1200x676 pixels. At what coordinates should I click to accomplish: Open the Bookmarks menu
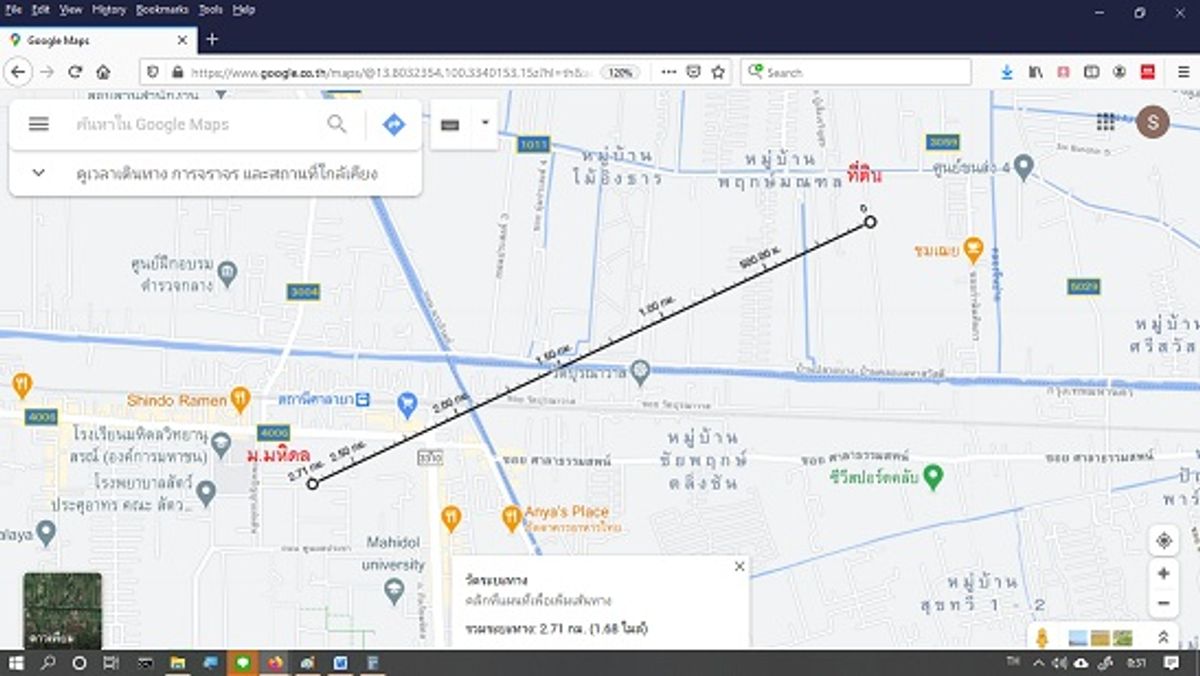coord(162,9)
